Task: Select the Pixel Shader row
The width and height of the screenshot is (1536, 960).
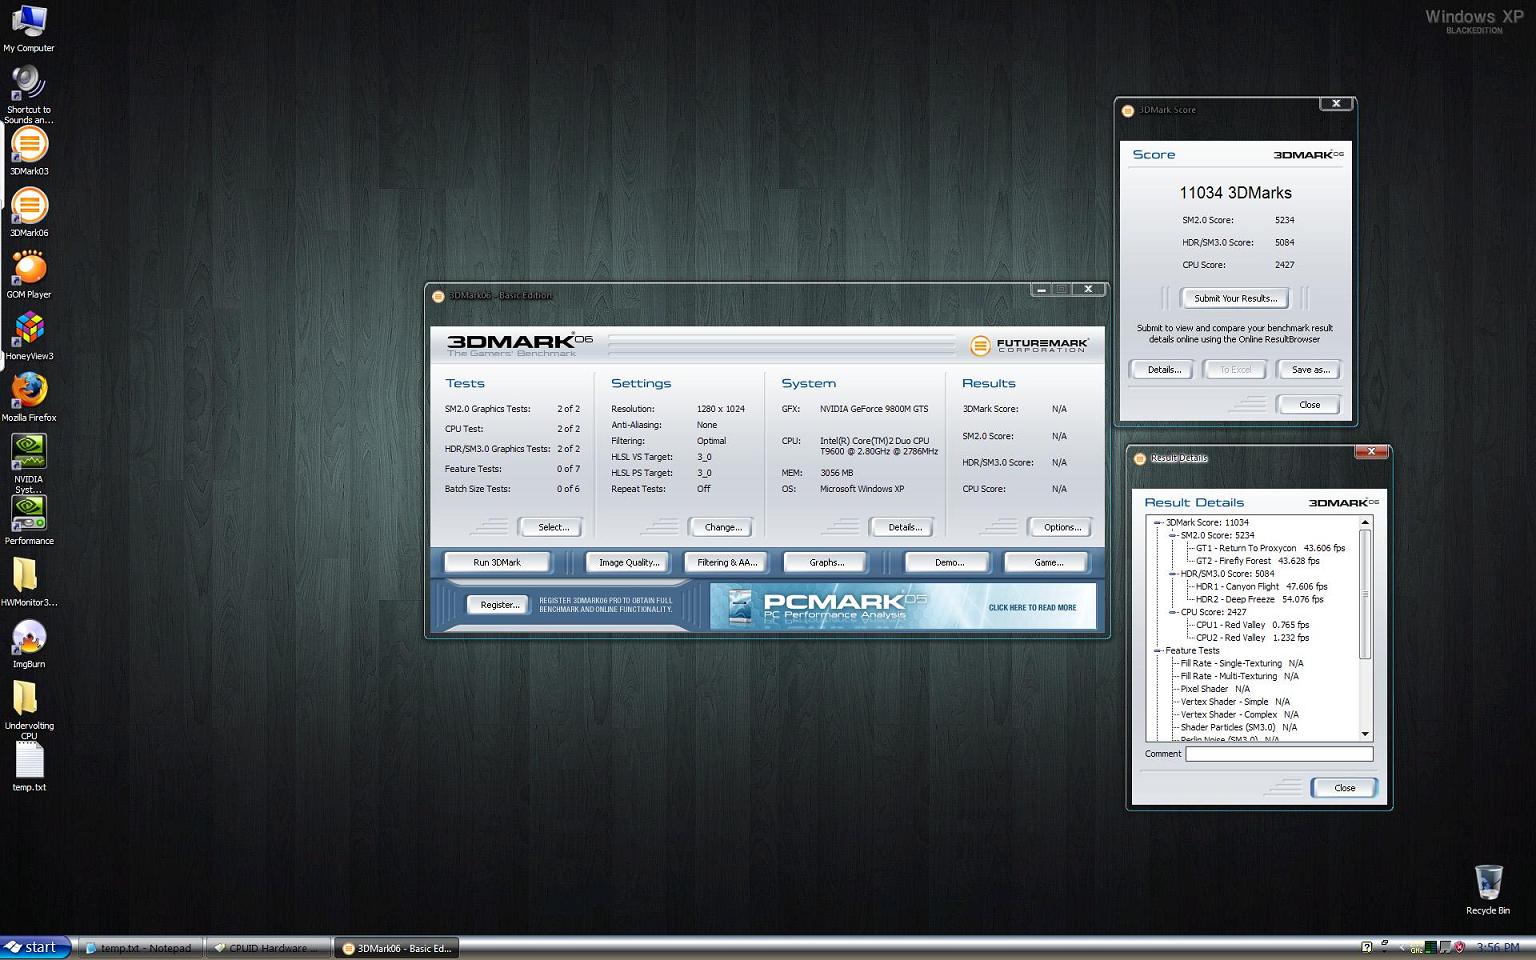Action: click(1214, 689)
